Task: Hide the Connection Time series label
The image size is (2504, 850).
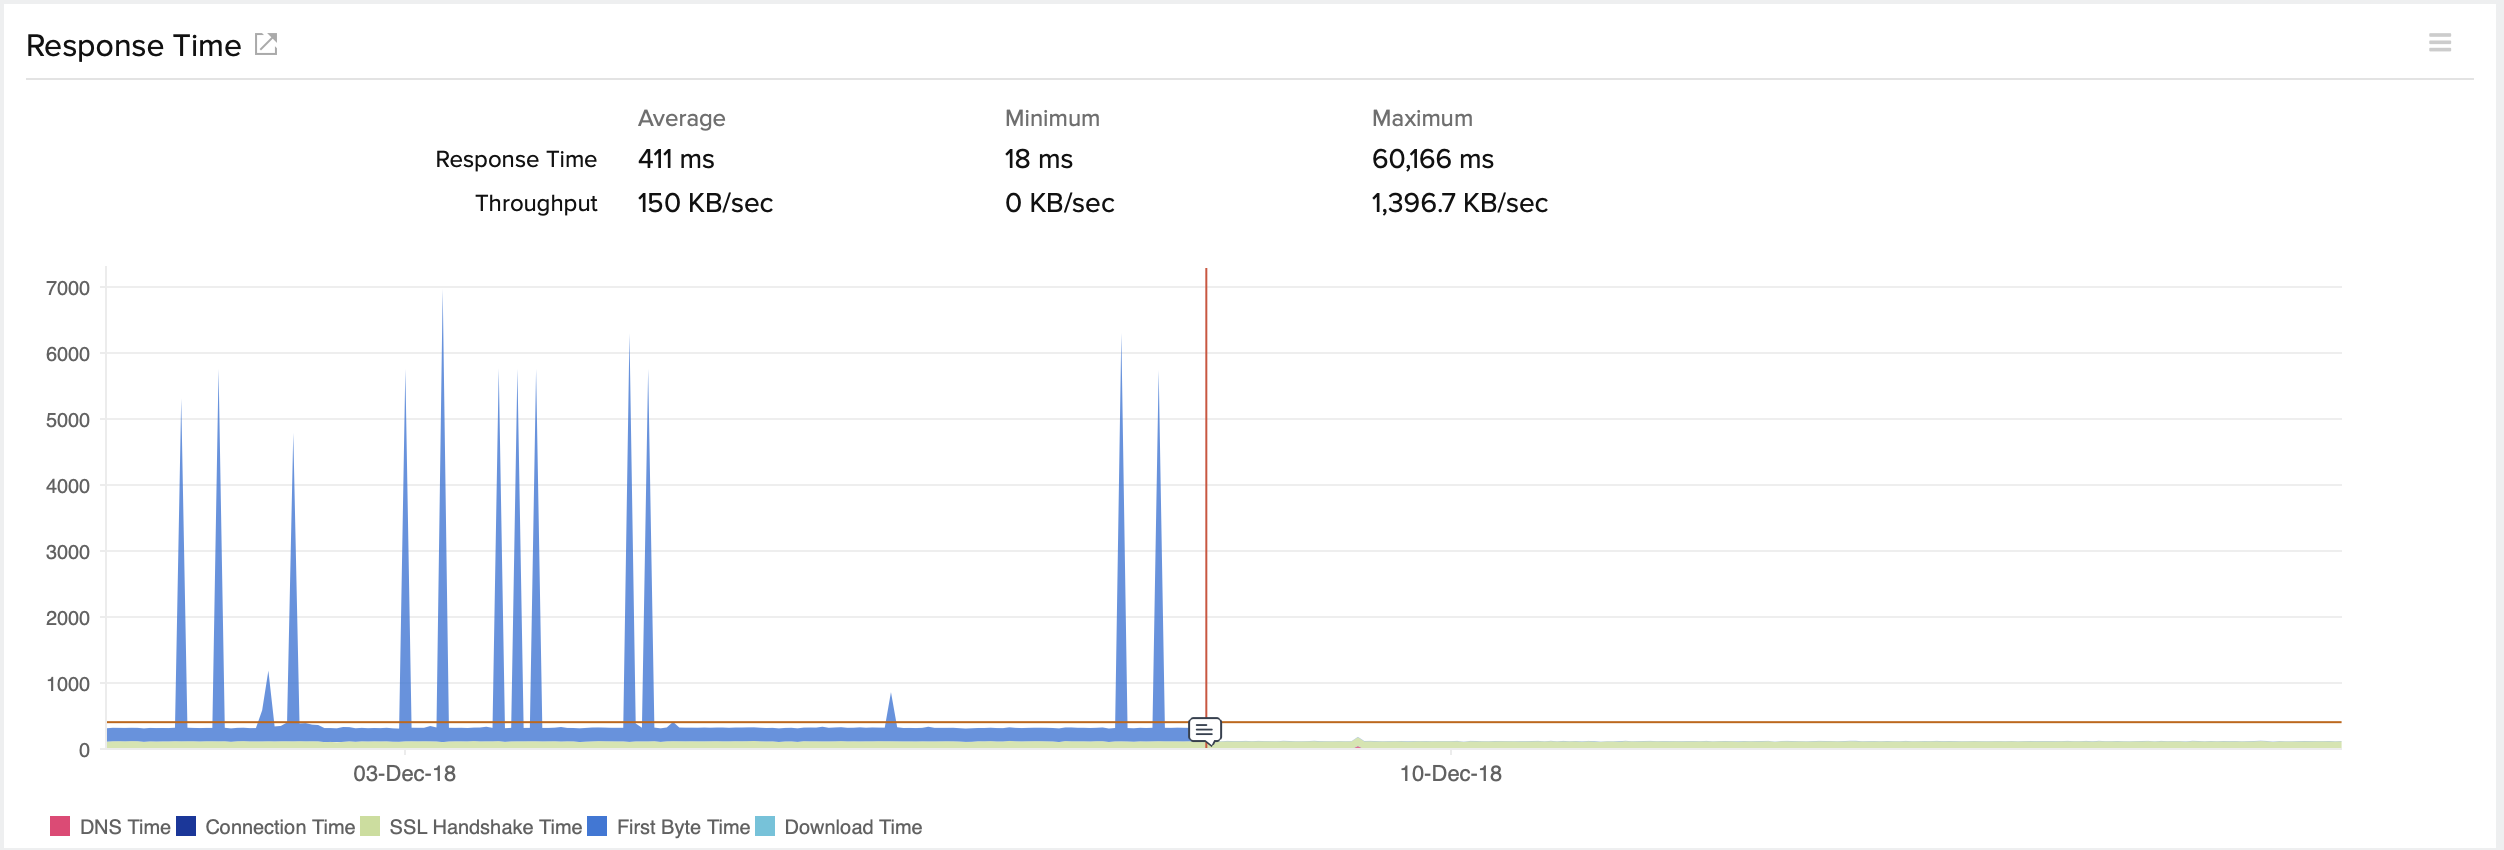Action: (x=280, y=827)
